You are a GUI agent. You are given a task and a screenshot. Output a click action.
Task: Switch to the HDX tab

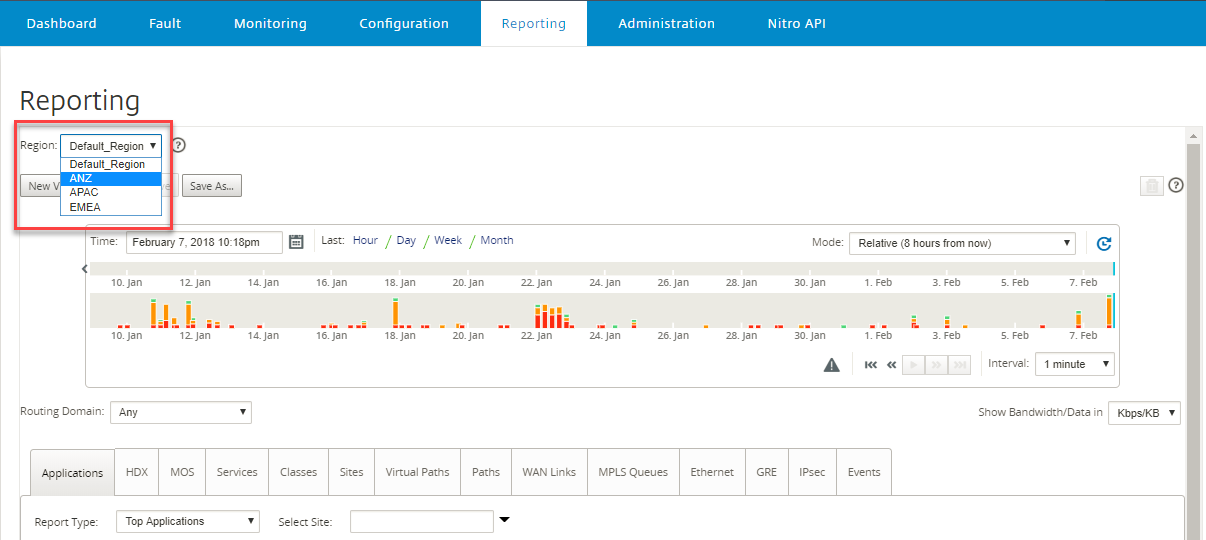click(x=137, y=472)
